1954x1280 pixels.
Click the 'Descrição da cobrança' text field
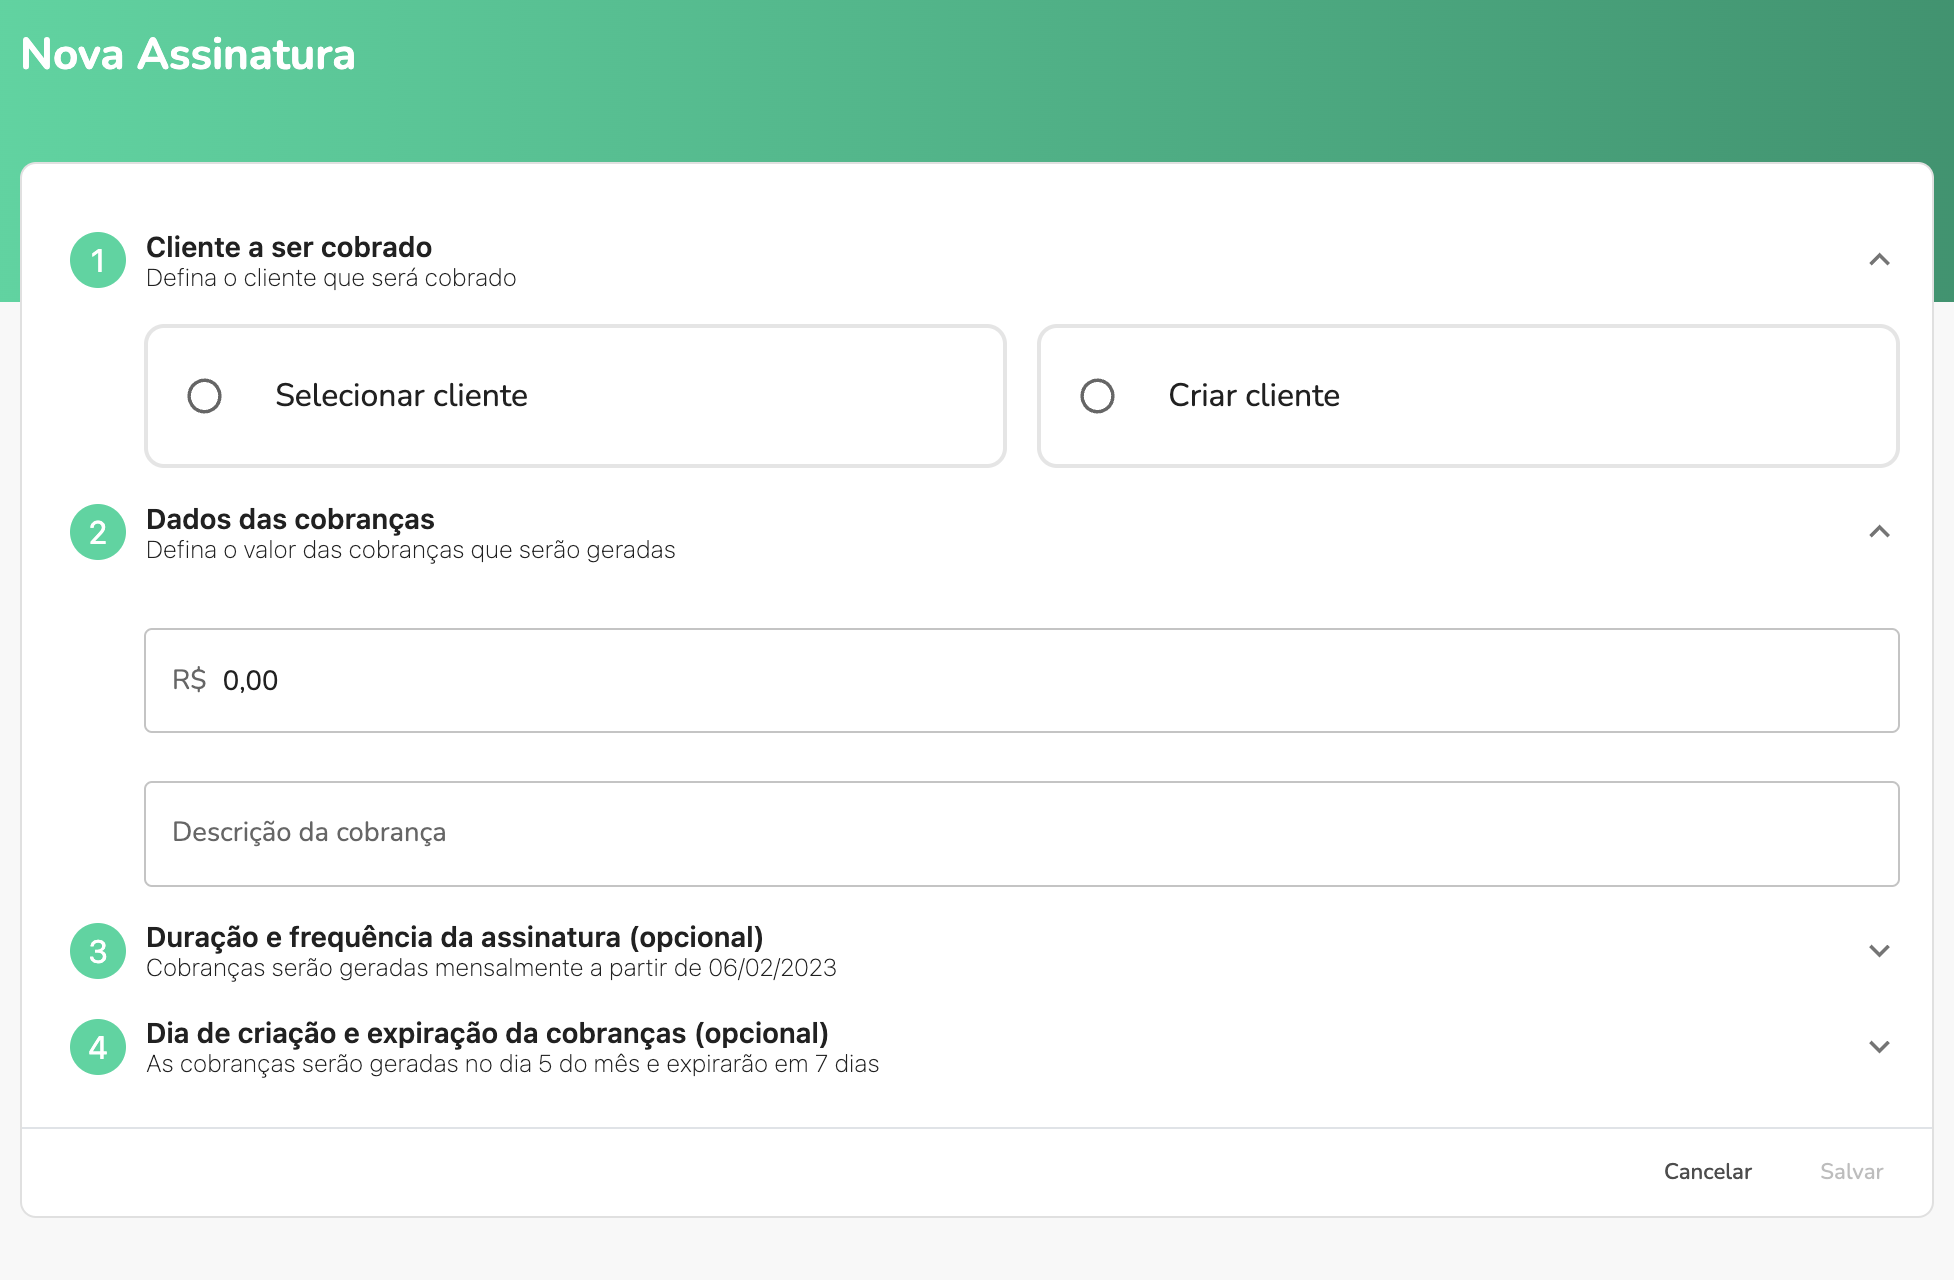pos(1020,833)
